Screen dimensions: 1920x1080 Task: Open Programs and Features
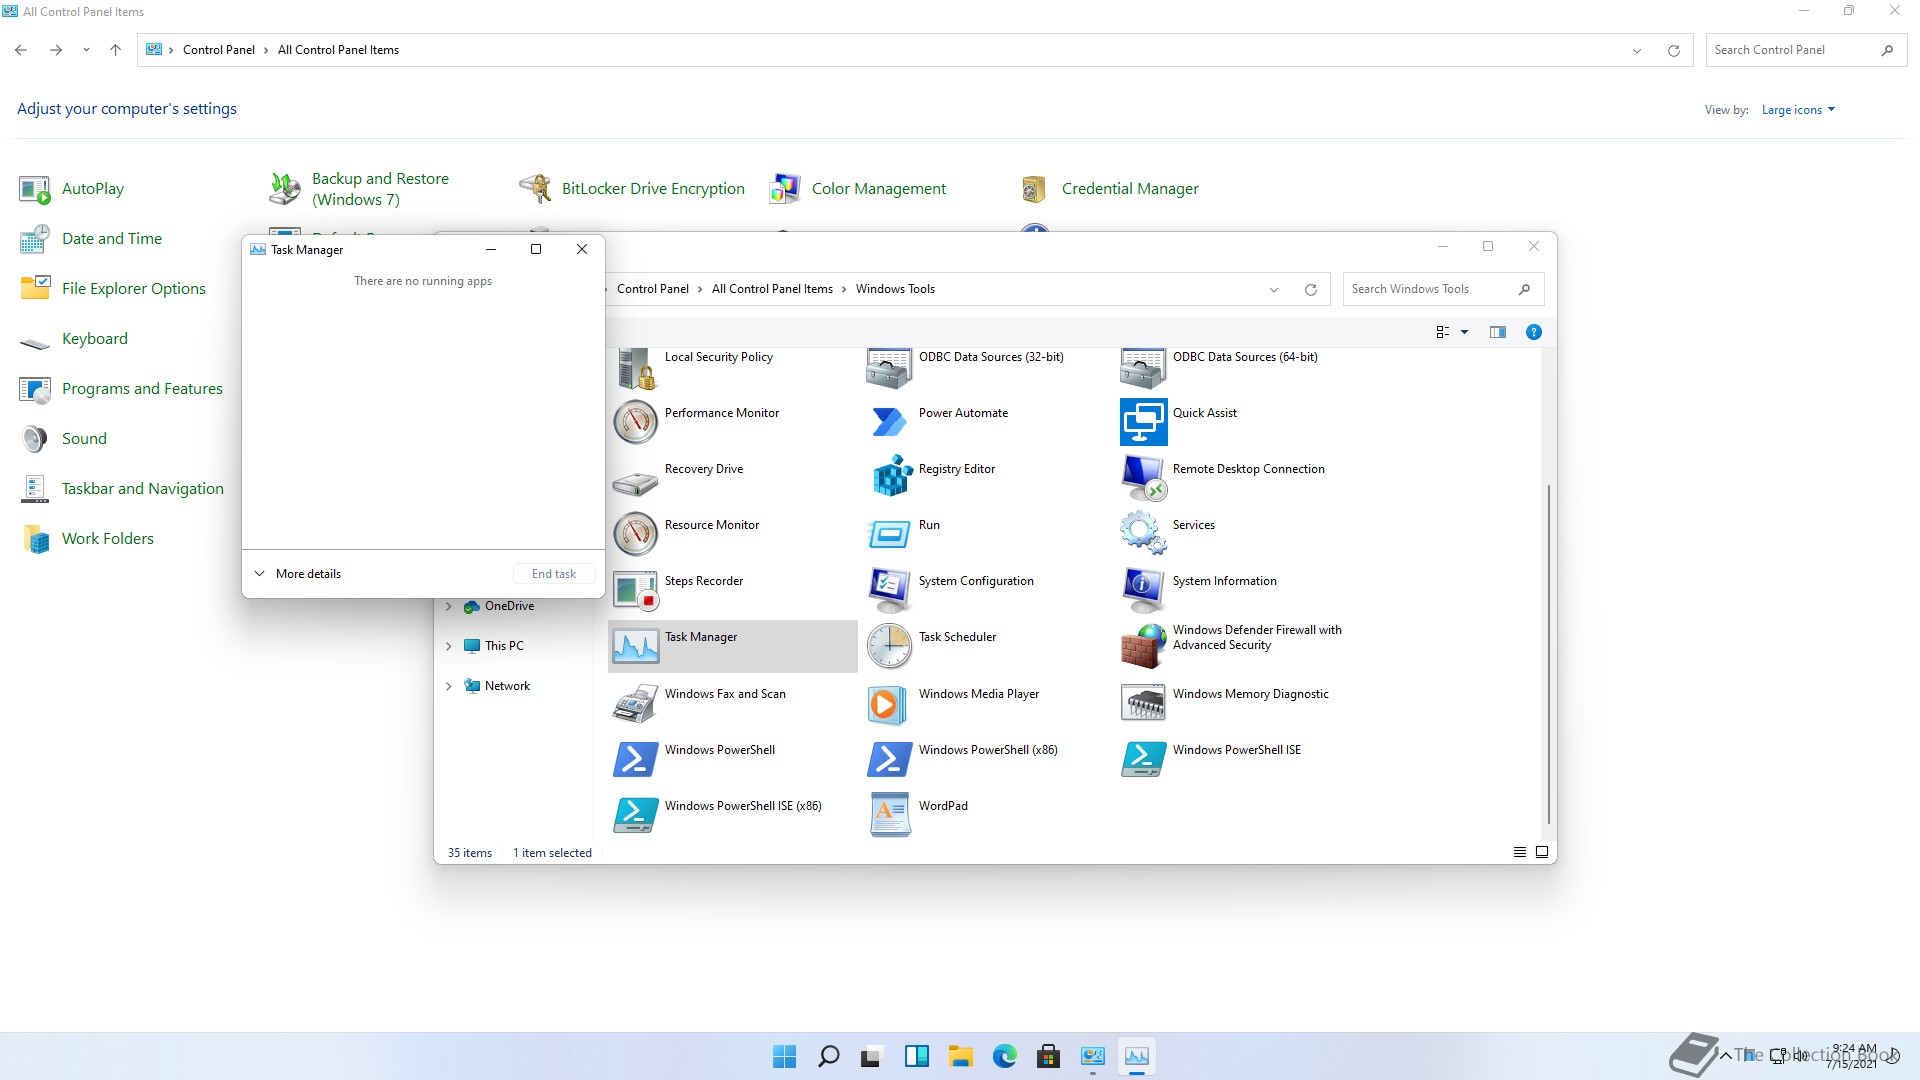[121, 389]
